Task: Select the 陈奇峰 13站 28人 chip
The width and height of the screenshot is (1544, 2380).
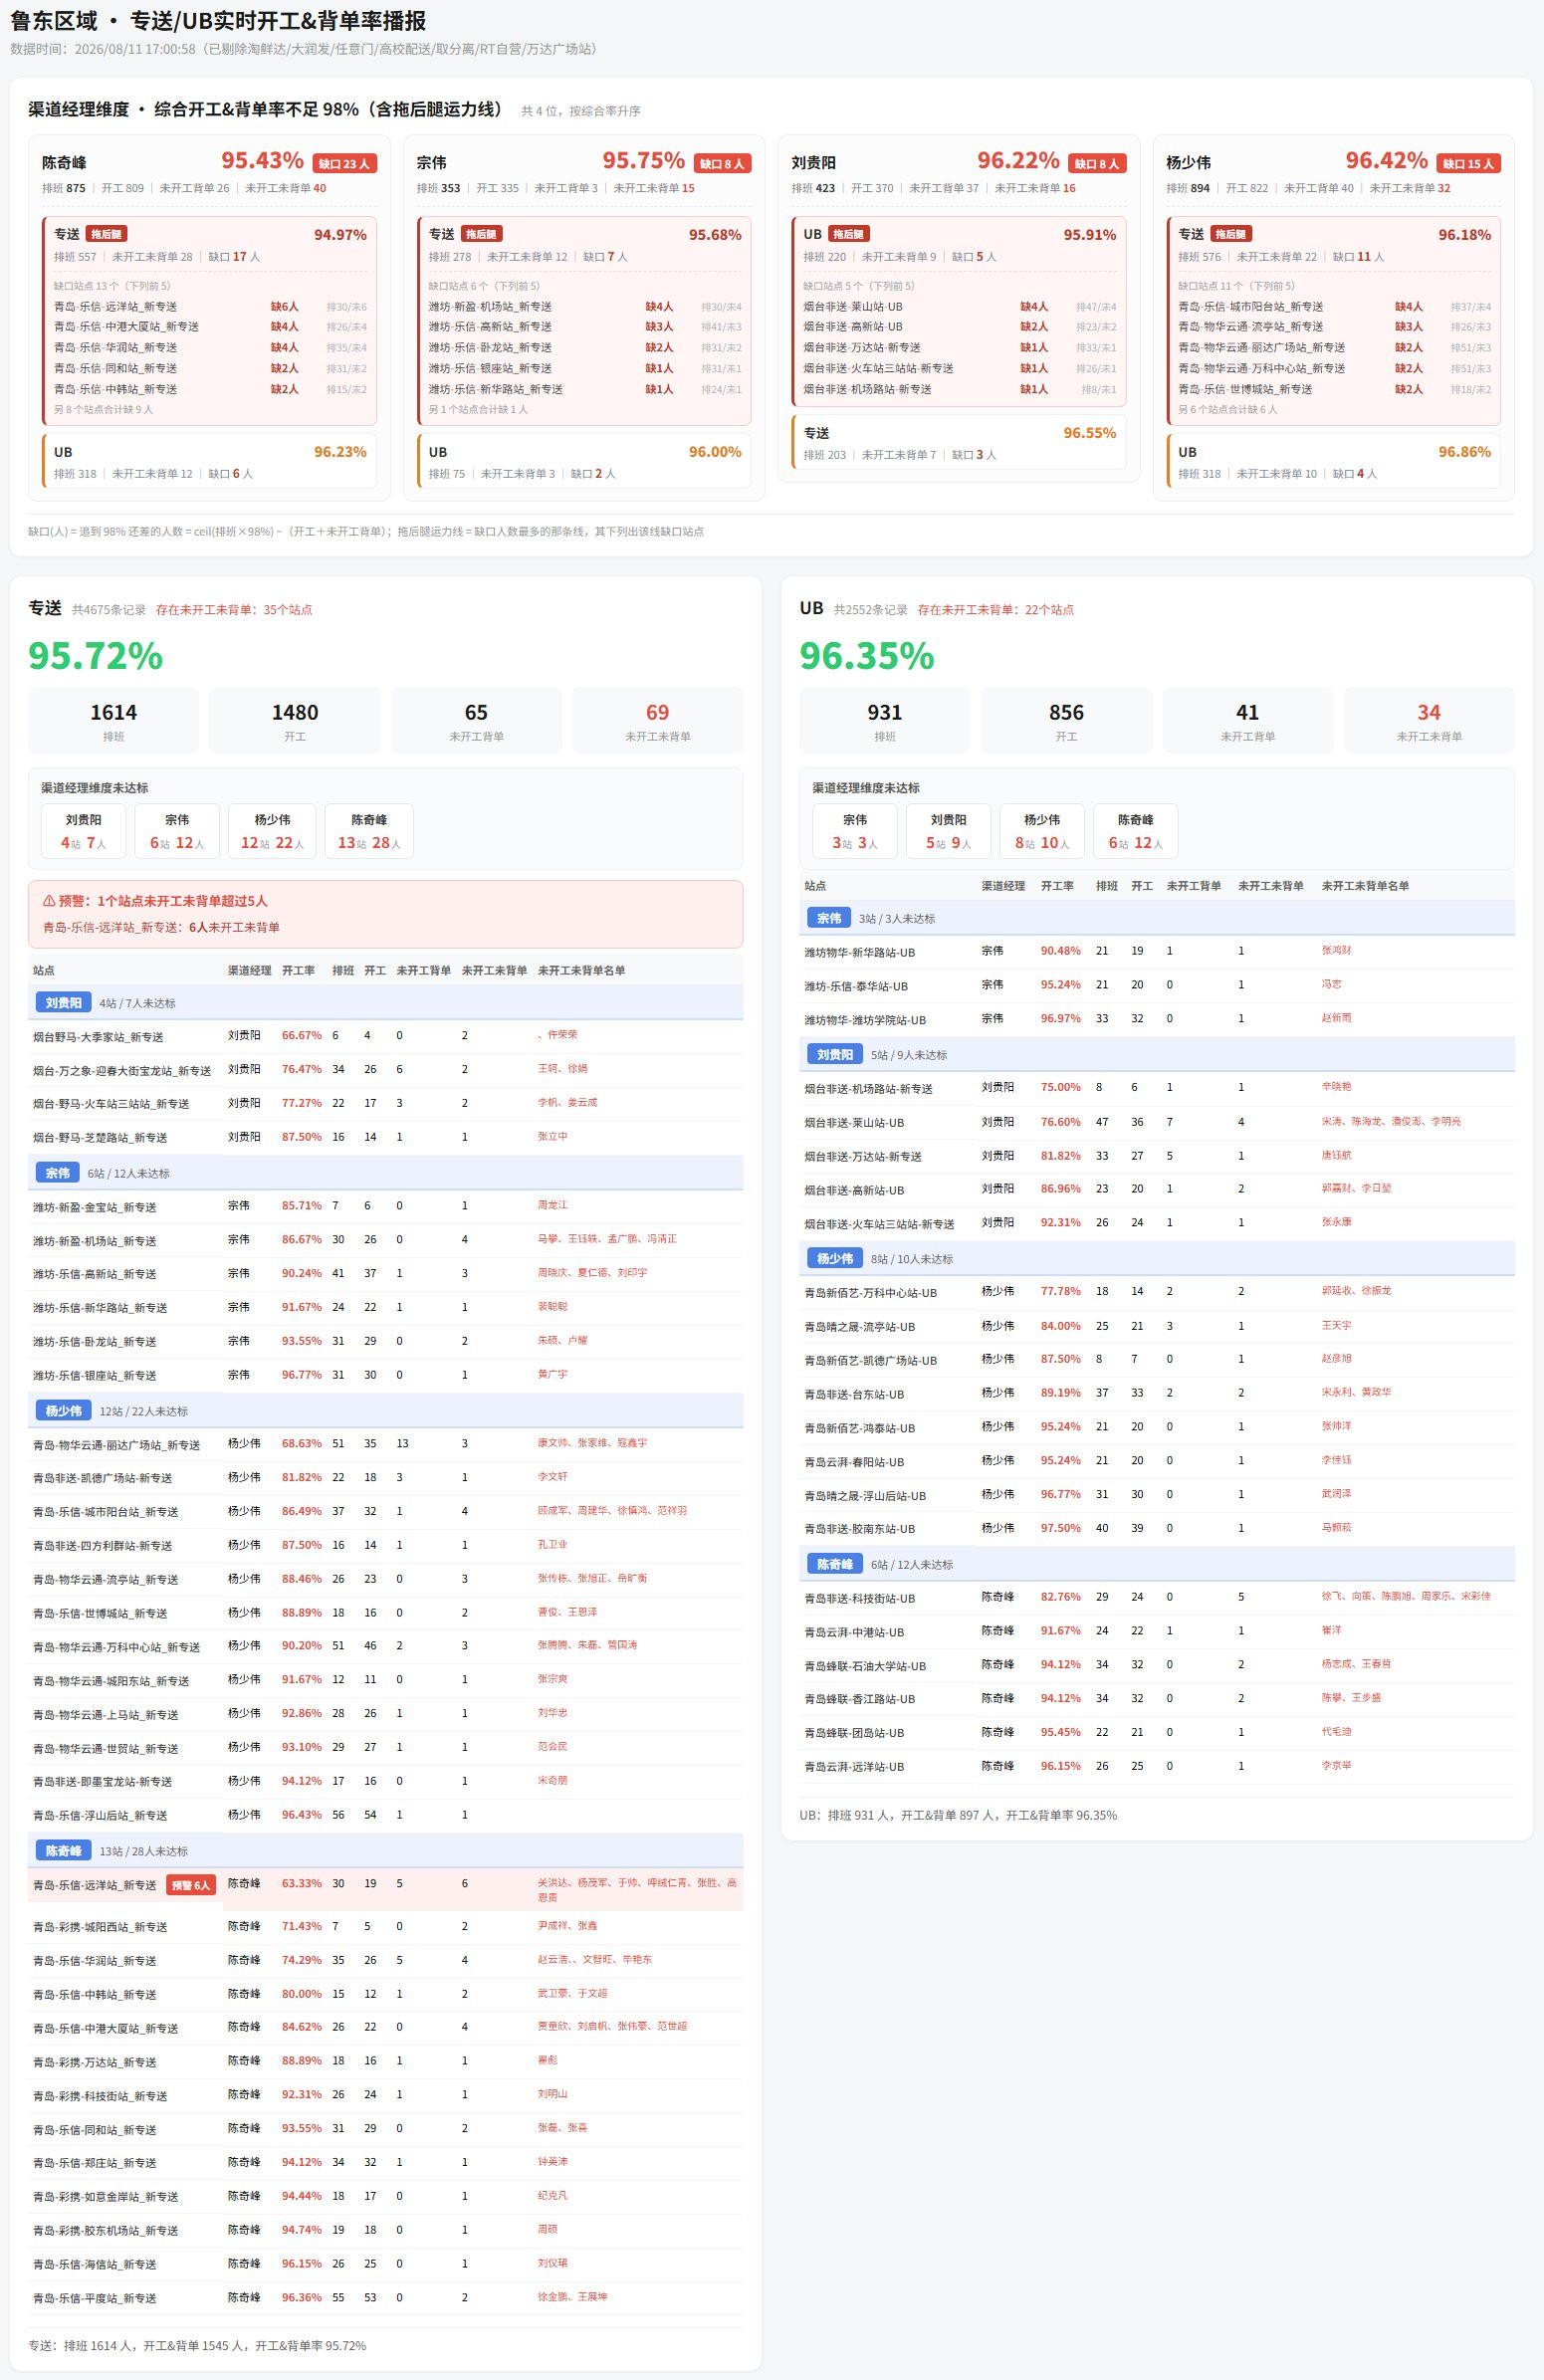Action: (369, 831)
